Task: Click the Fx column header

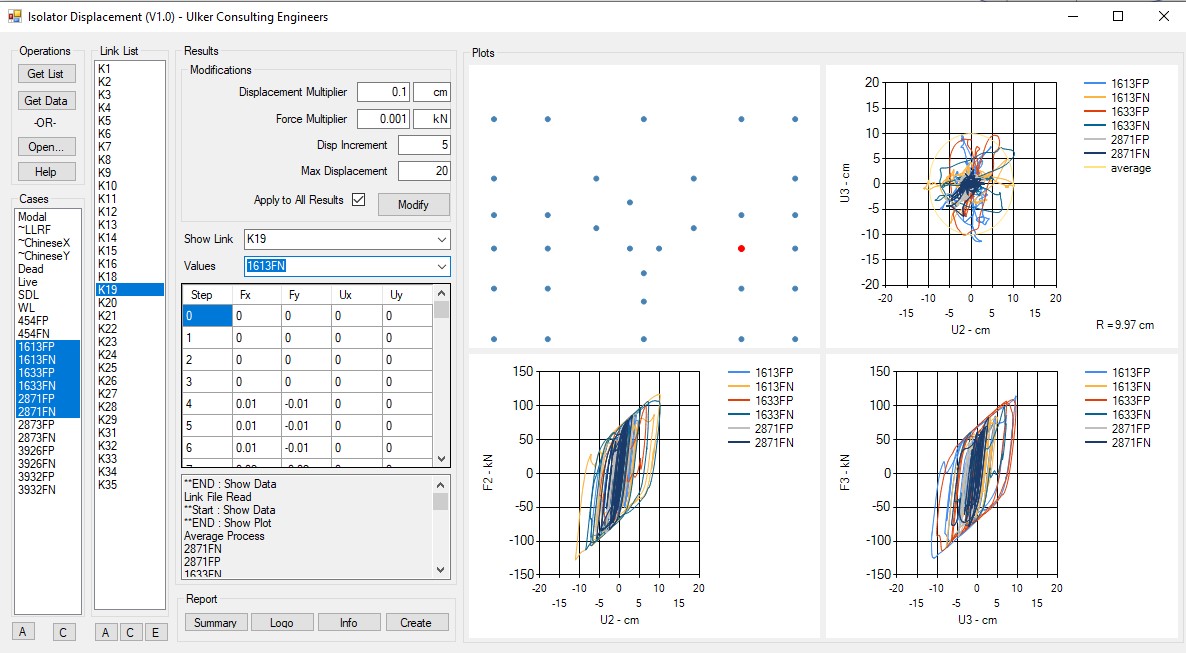Action: (x=256, y=294)
